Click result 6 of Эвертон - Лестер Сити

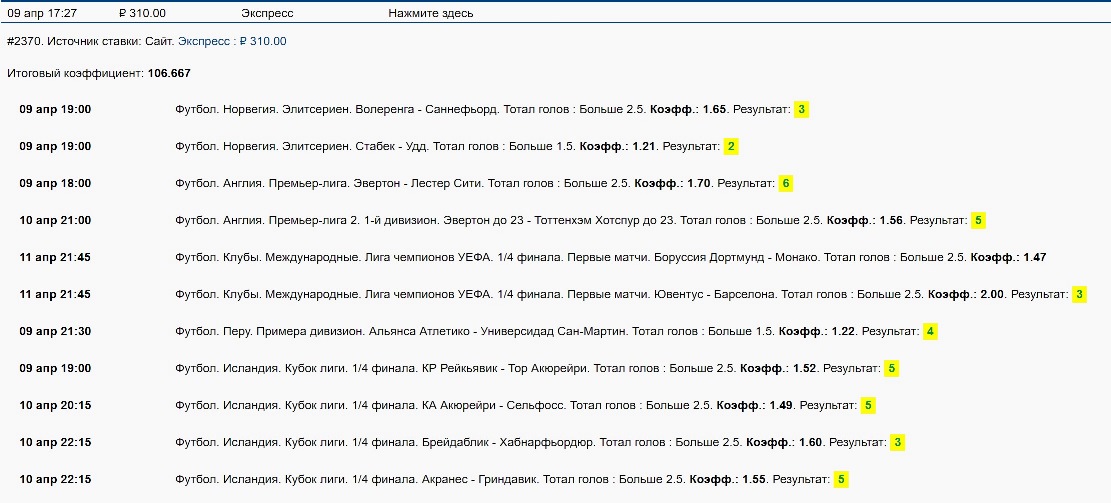tap(785, 183)
